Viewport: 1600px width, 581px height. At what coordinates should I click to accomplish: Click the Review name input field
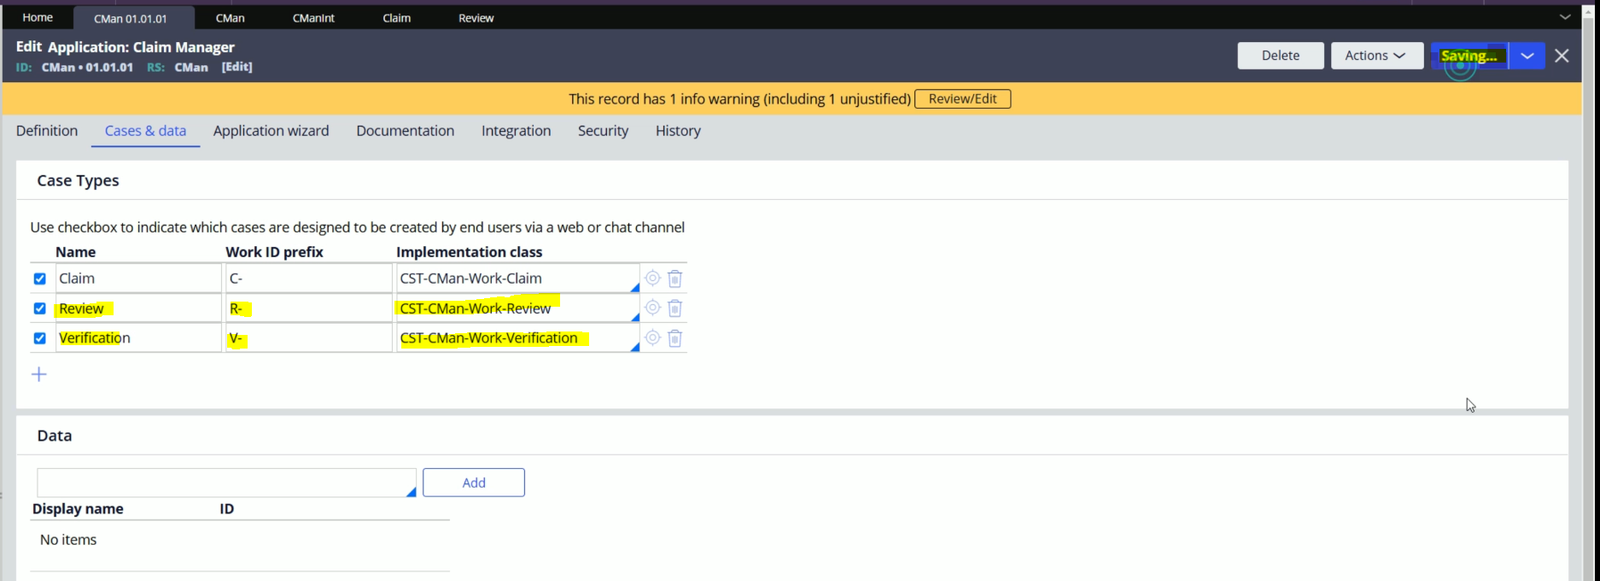pos(138,308)
